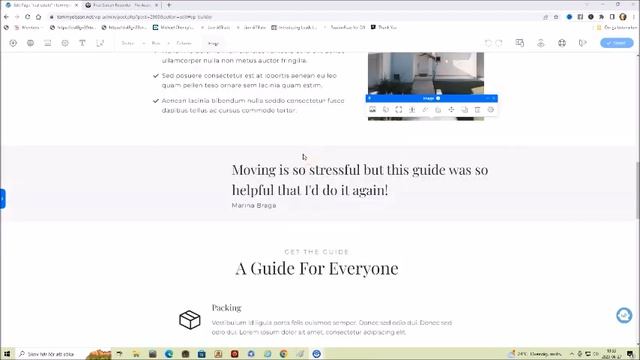Click the link chain icon in Image element toolbar
This screenshot has width=640, height=360.
pyautogui.click(x=425, y=109)
